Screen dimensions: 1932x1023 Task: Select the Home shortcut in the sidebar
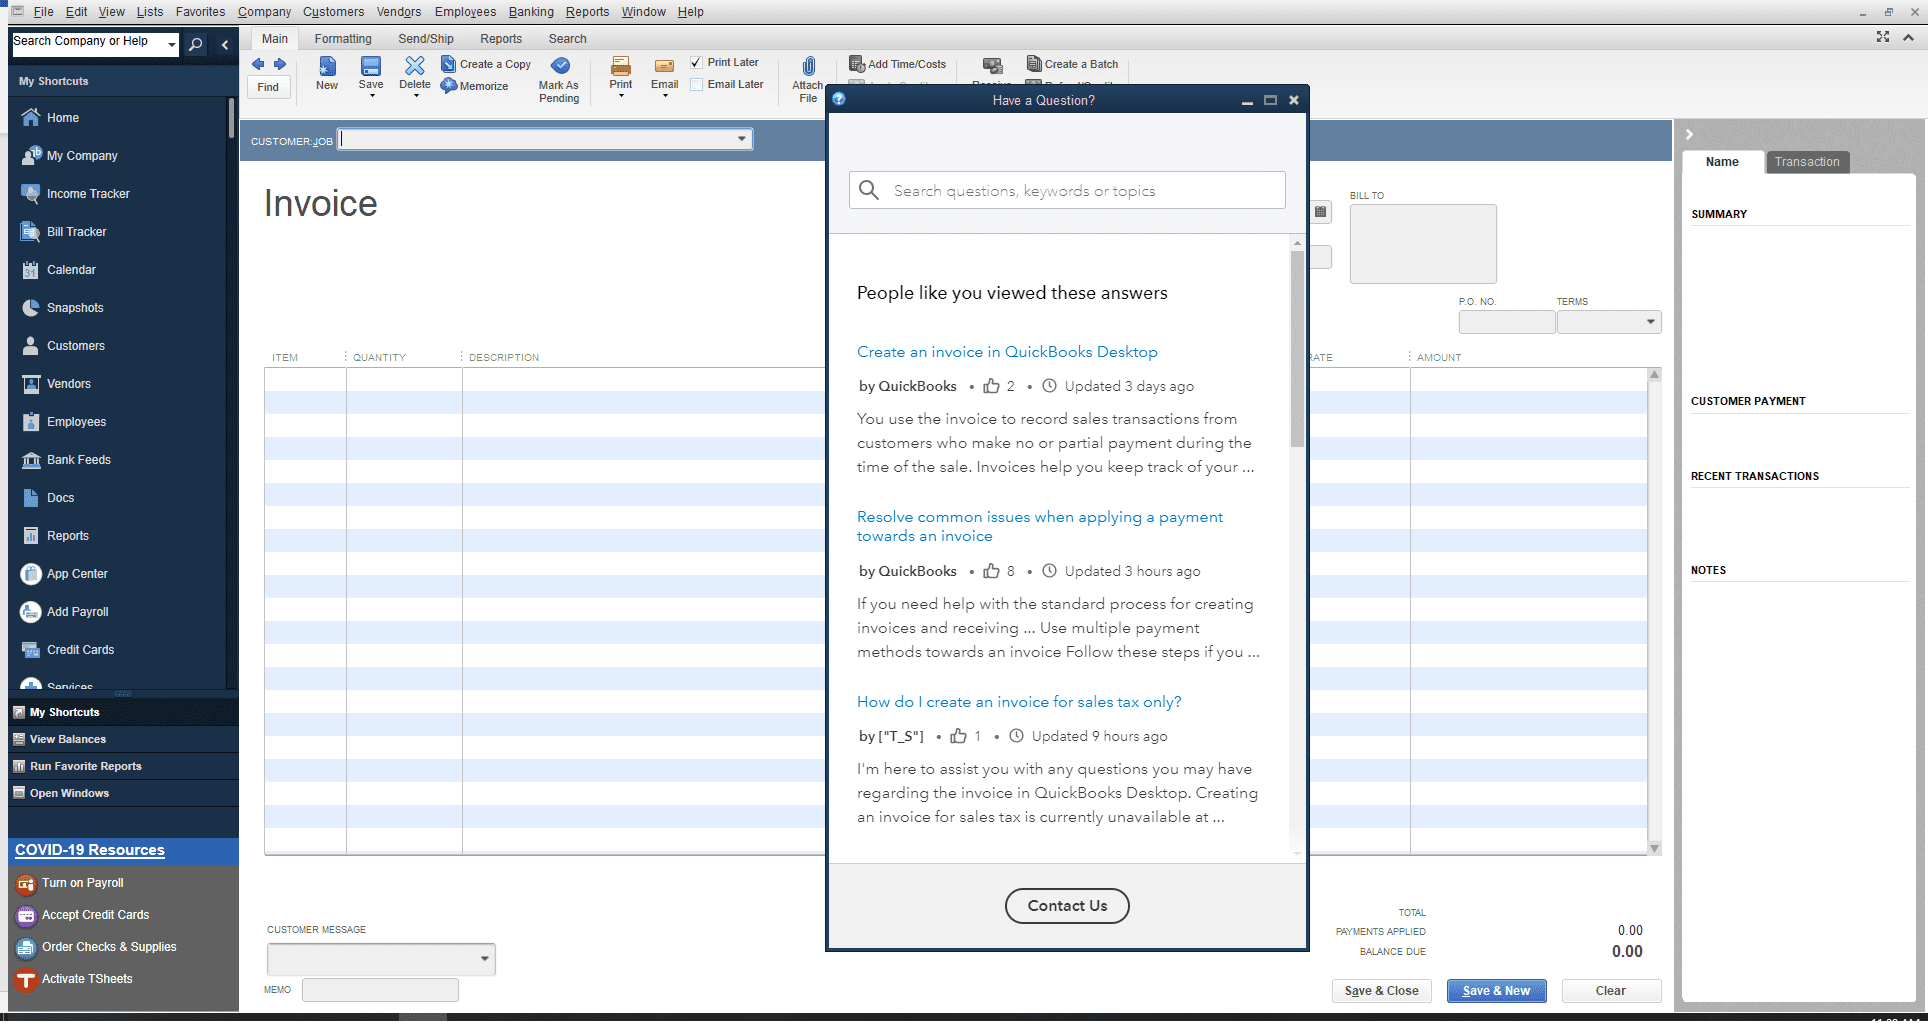coord(62,117)
